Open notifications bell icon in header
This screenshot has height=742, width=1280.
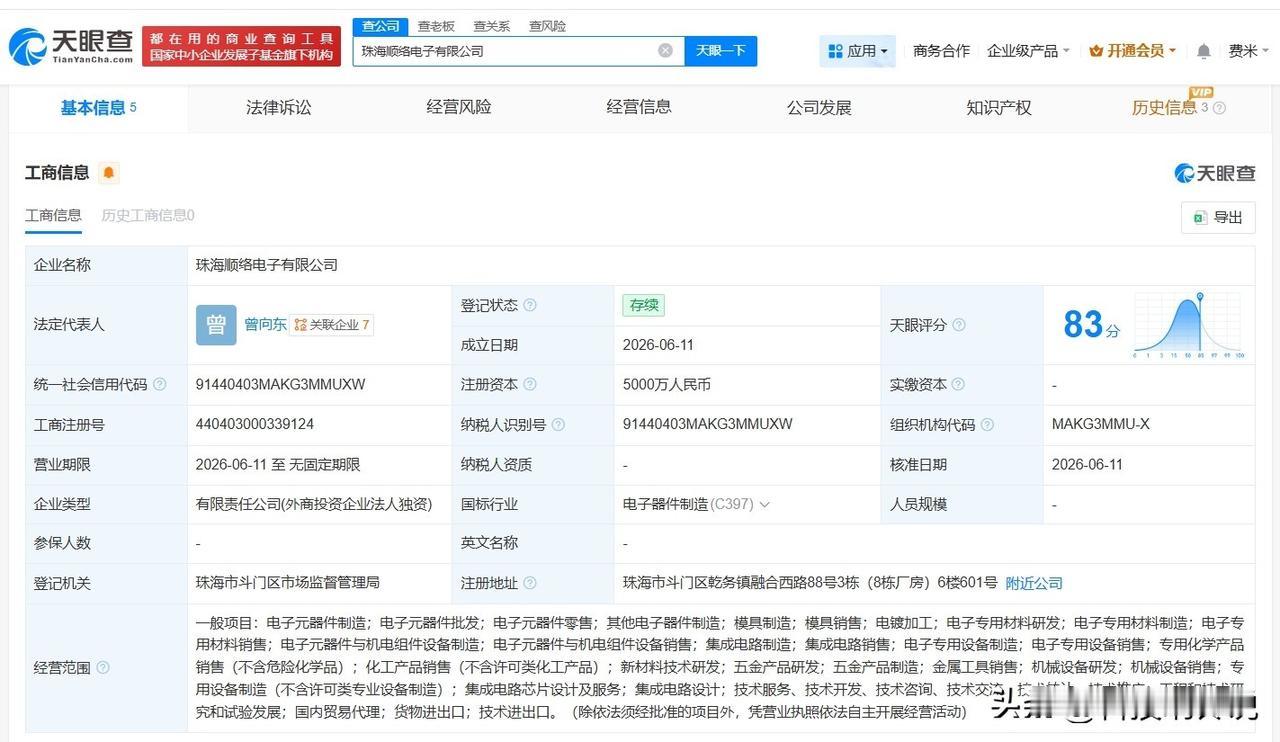[x=1204, y=51]
